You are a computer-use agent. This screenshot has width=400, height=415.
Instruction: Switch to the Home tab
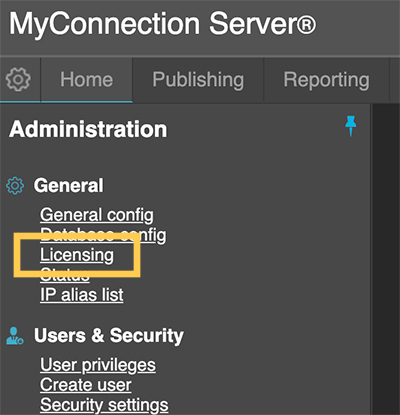pyautogui.click(x=87, y=80)
